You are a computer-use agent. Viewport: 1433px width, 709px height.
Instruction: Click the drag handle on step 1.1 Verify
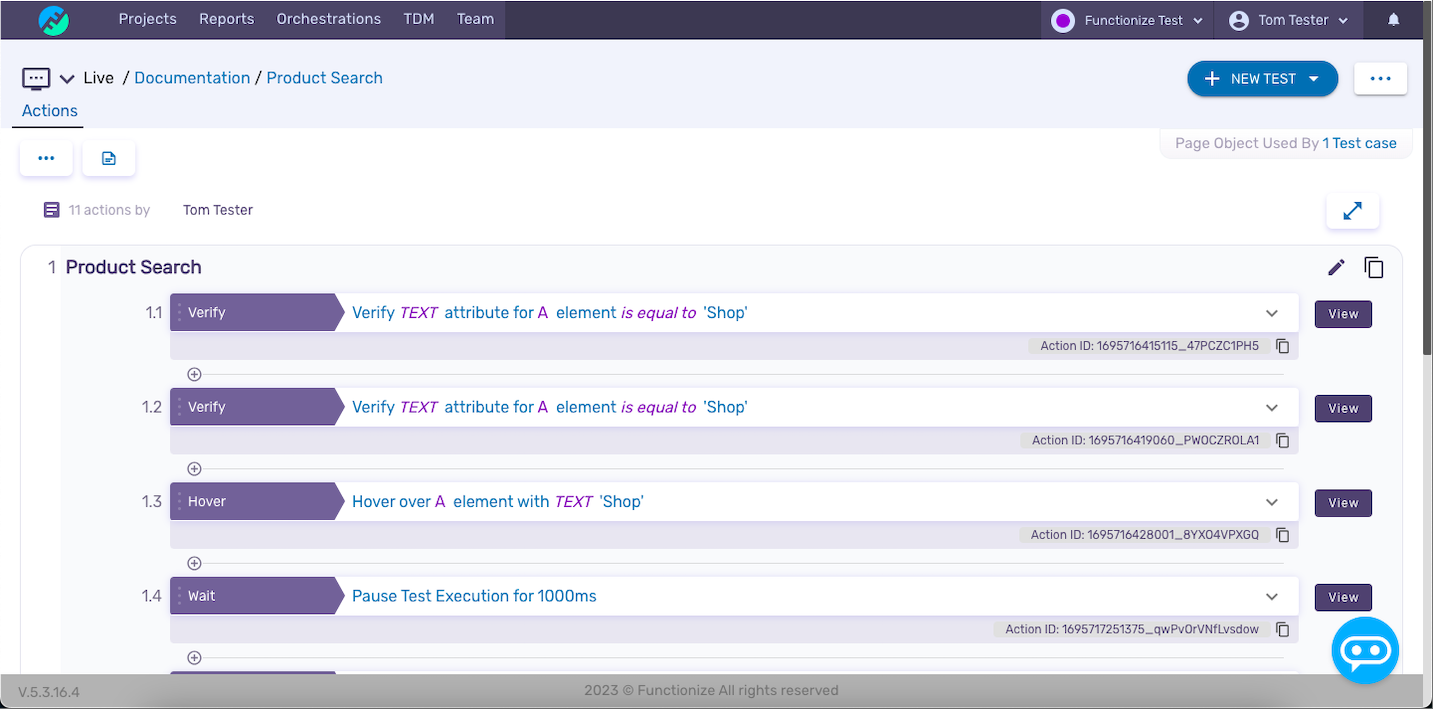coord(179,312)
